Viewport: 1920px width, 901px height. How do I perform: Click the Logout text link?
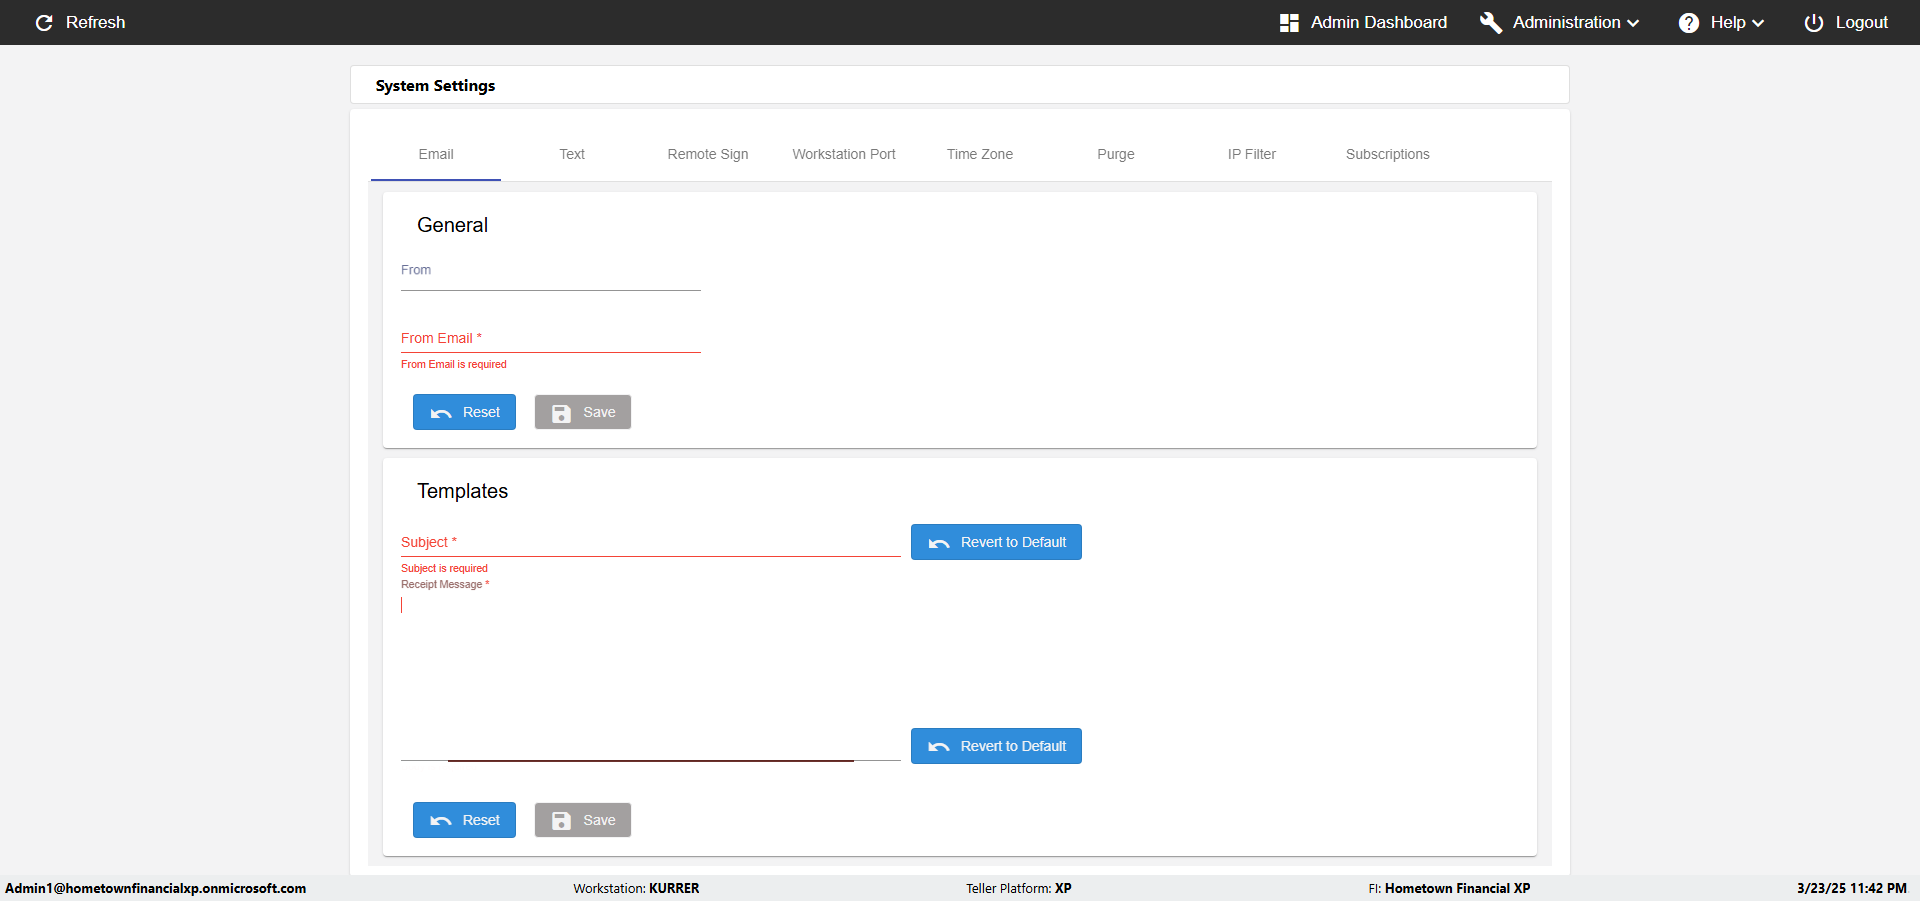(x=1862, y=22)
